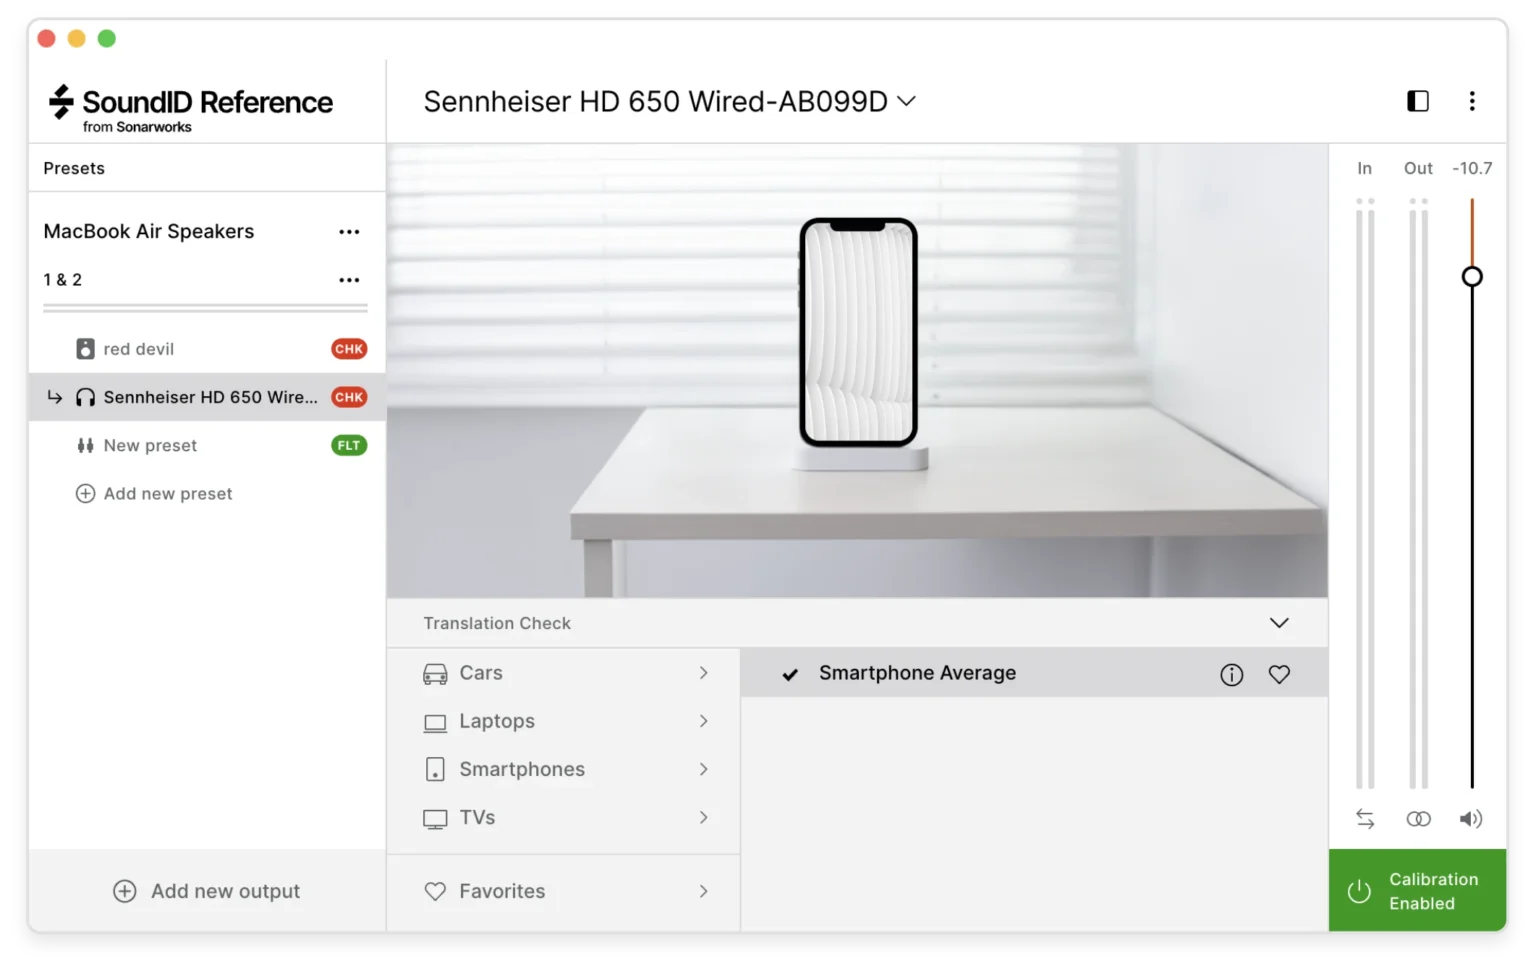Click the CHK badge on red devil
The image size is (1536, 969).
349,349
